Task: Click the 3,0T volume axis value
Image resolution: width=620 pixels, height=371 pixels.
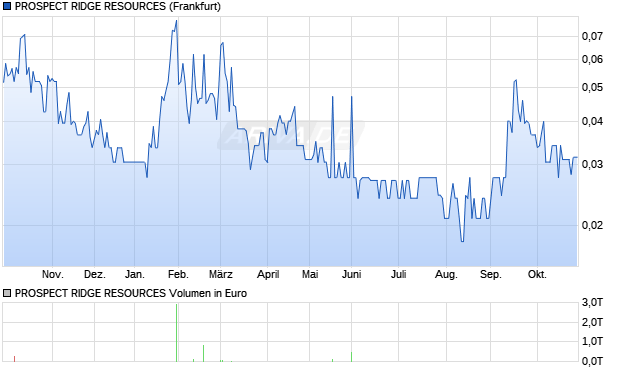Action: 592,303
